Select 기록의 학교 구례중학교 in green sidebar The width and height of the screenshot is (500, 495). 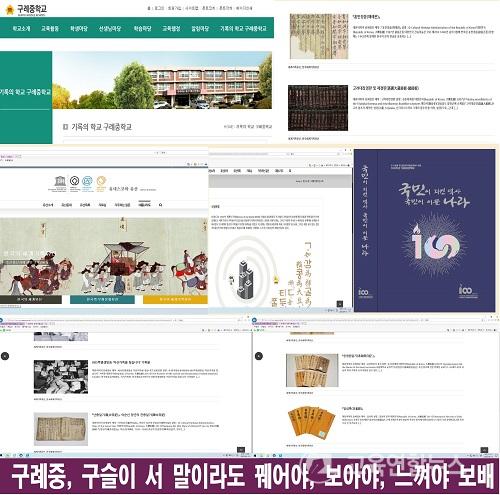point(25,92)
